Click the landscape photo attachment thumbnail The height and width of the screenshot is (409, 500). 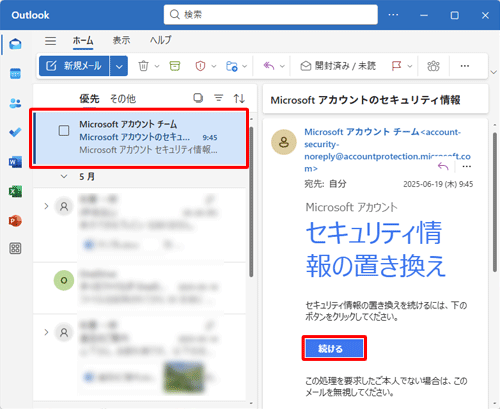point(184,377)
